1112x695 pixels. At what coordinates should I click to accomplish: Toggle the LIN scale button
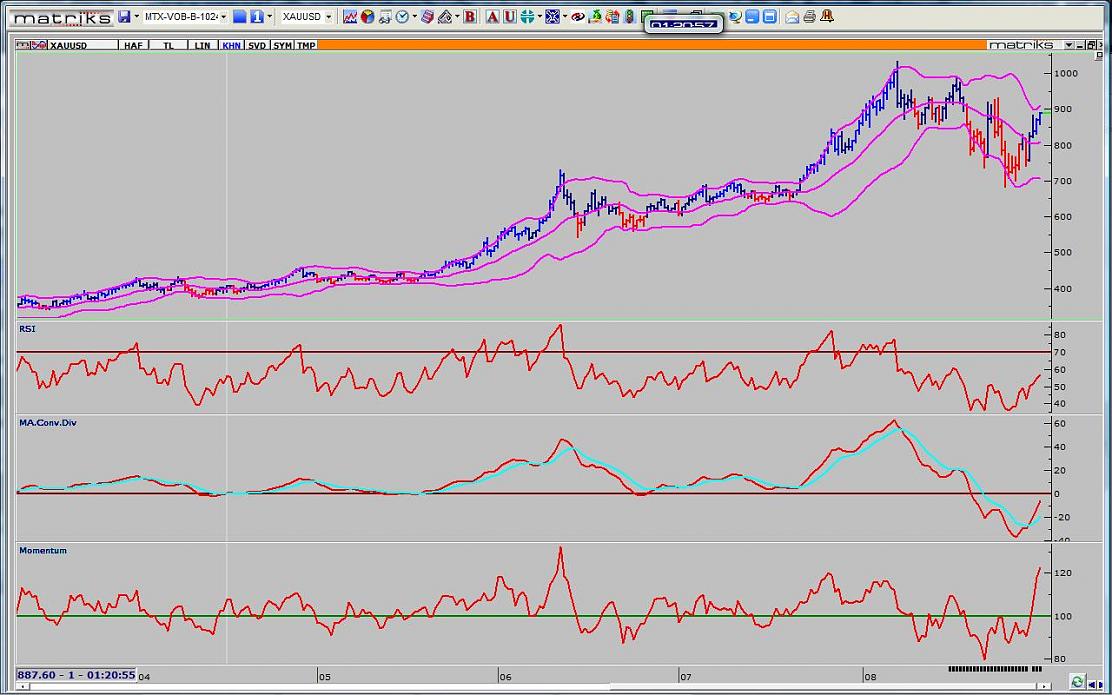202,45
